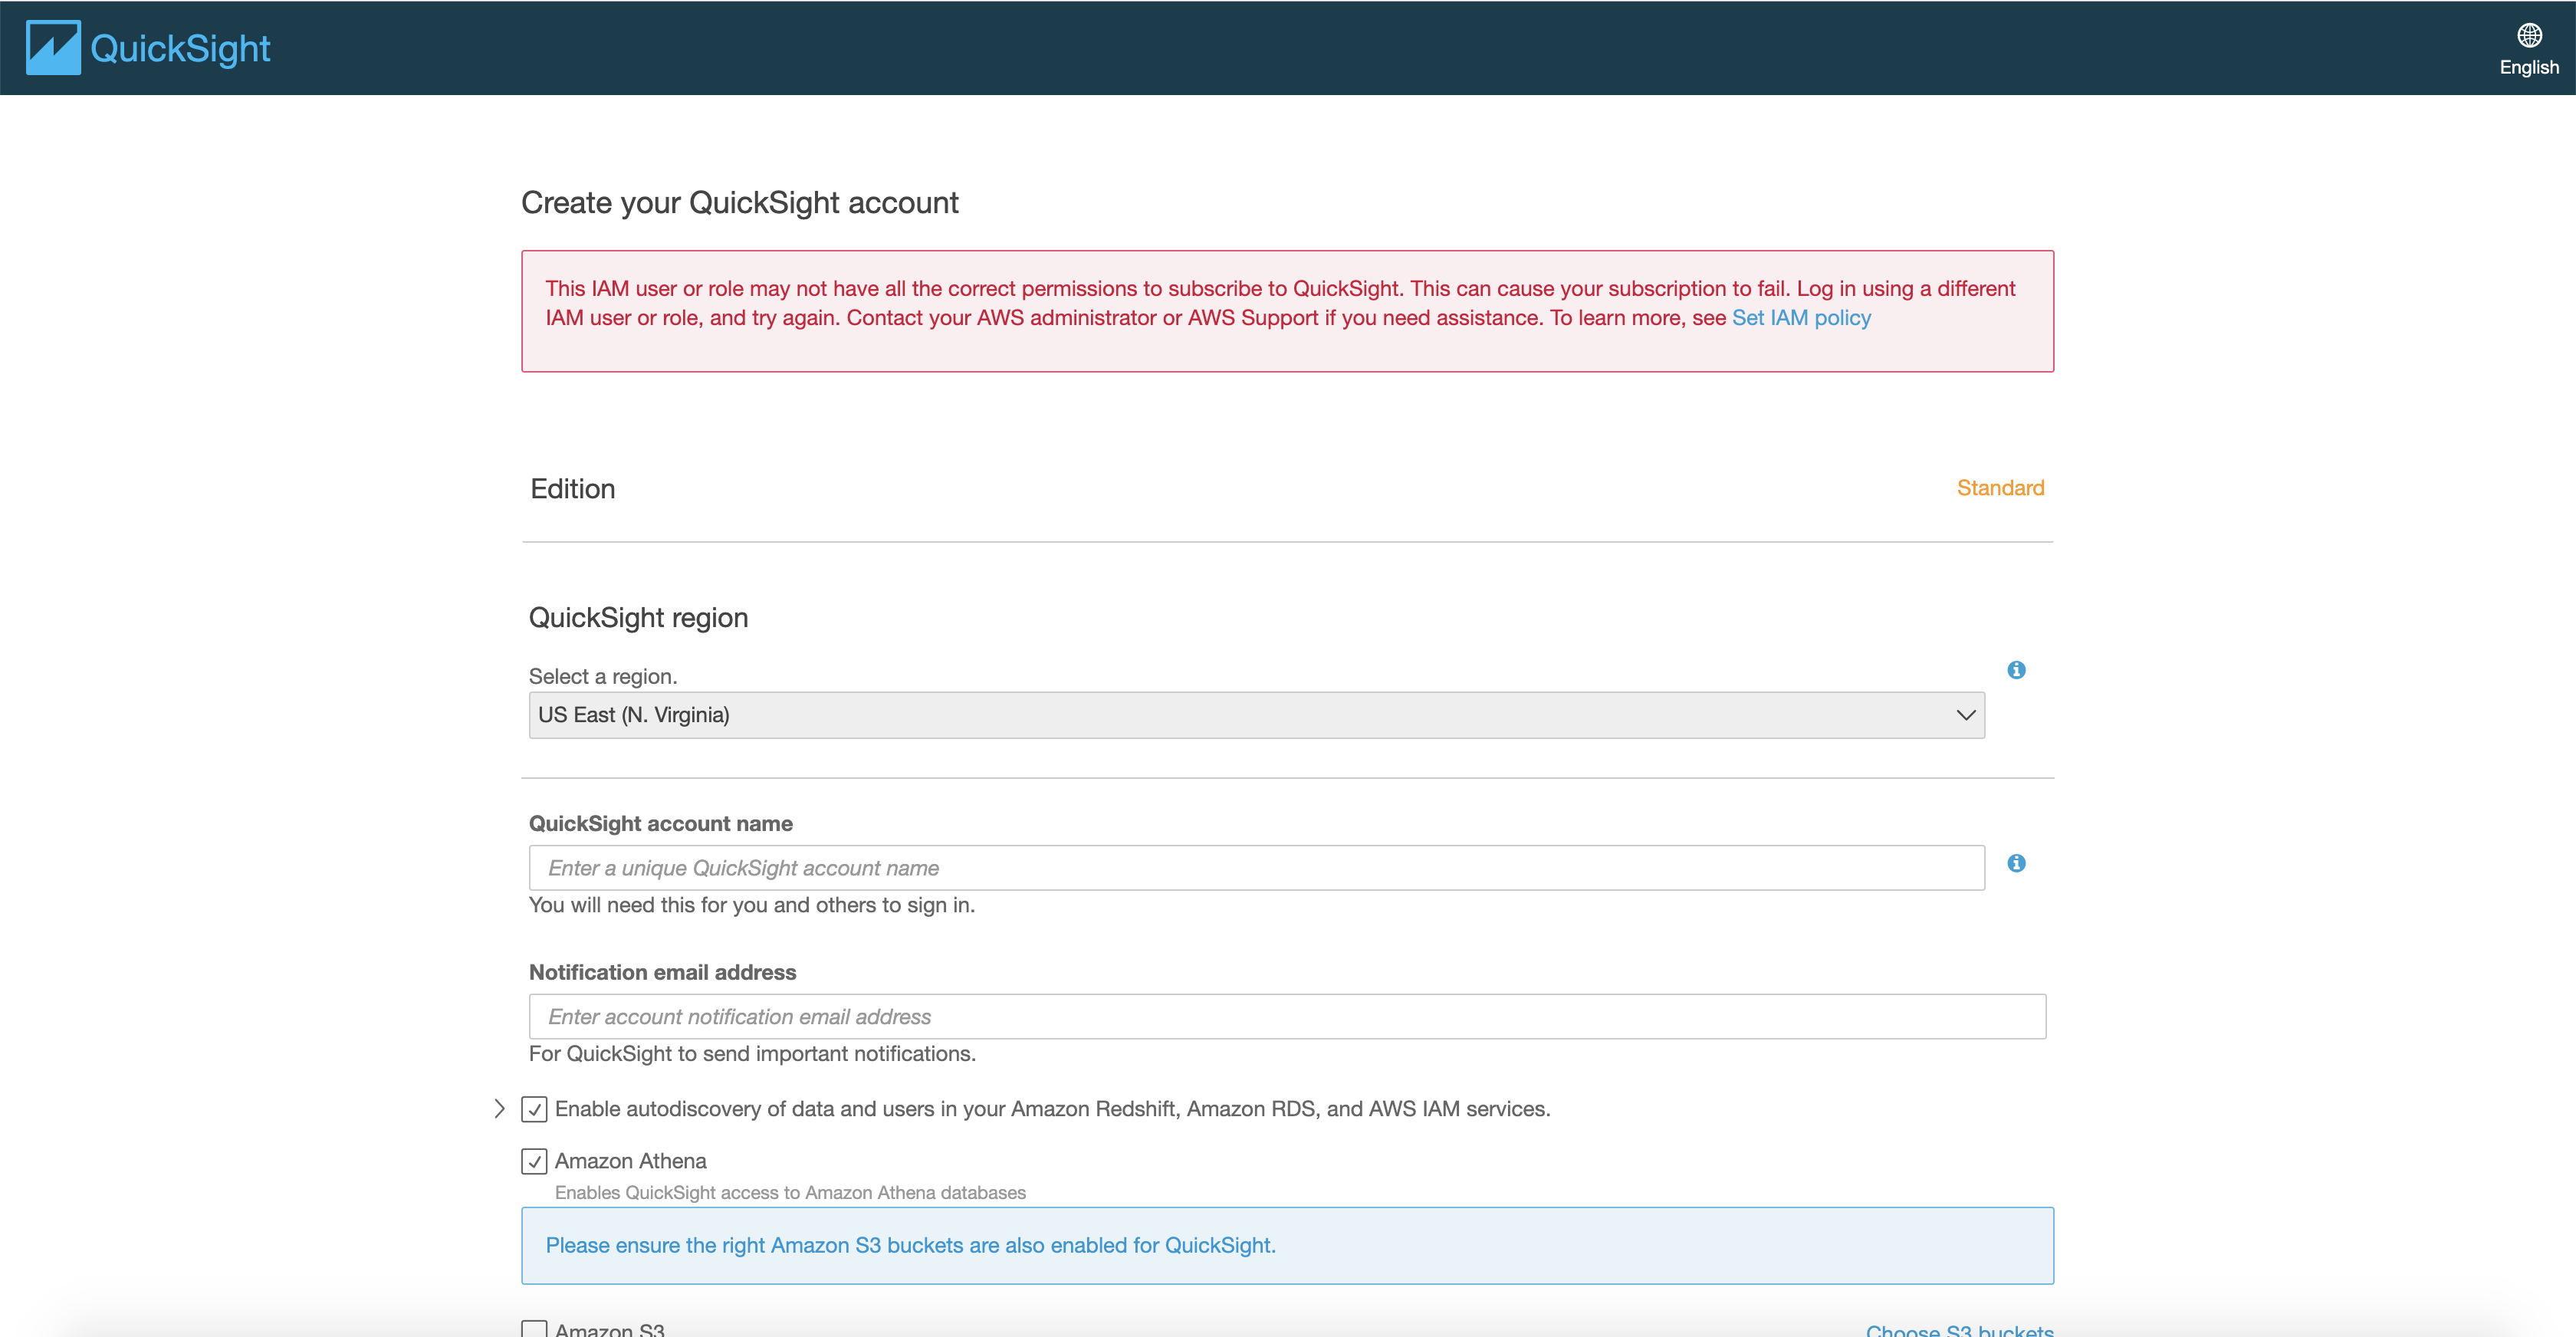
Task: Click the info icon beside region selector
Action: [x=2016, y=670]
